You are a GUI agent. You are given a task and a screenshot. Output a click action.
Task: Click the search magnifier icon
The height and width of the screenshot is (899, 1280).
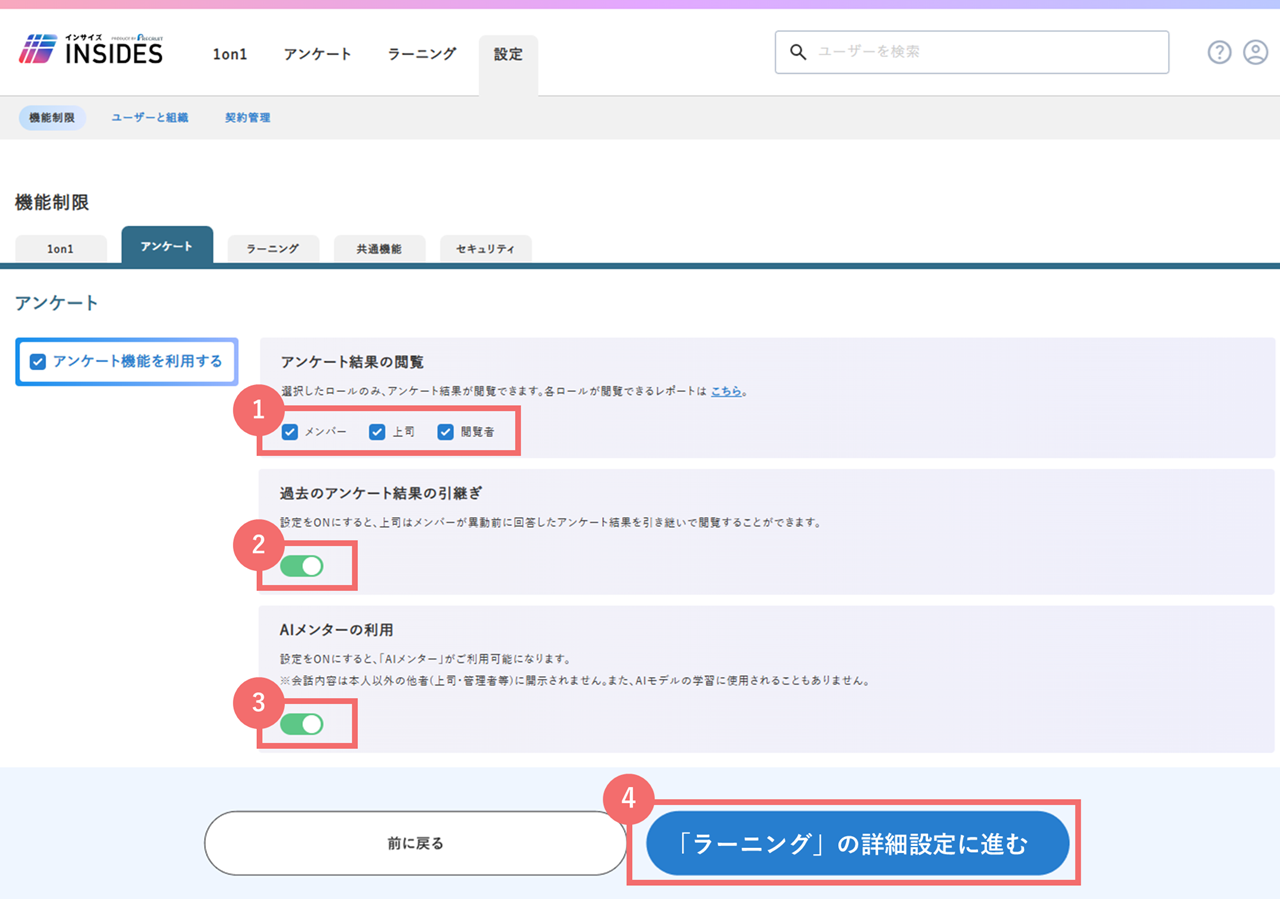pyautogui.click(x=798, y=52)
